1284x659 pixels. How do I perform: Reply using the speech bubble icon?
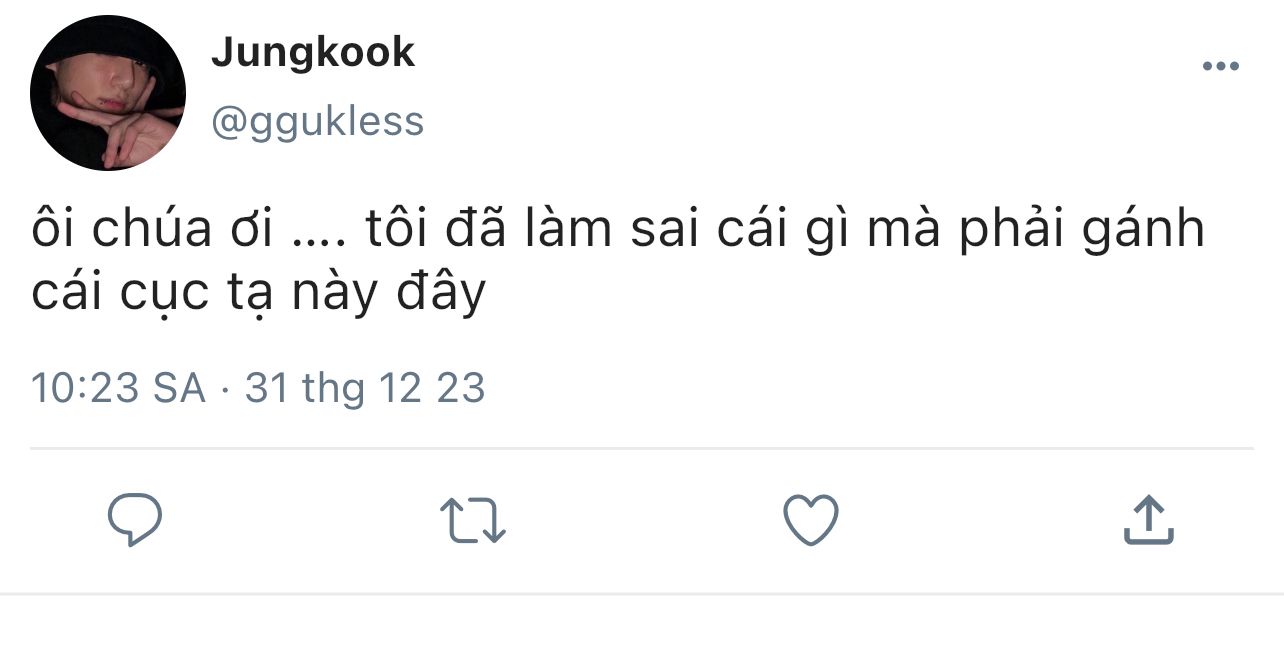[135, 520]
